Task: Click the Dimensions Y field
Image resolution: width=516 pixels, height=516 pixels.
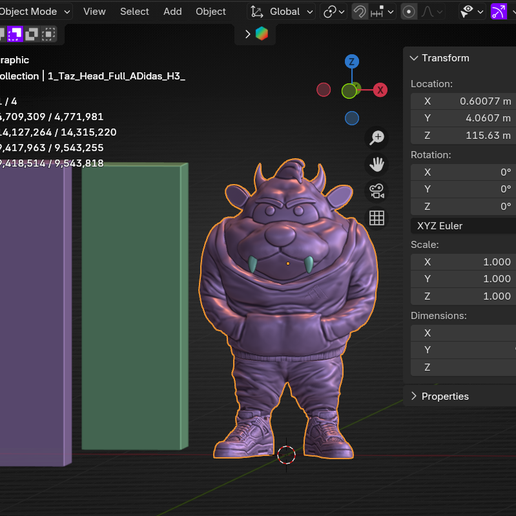Action: pyautogui.click(x=463, y=350)
